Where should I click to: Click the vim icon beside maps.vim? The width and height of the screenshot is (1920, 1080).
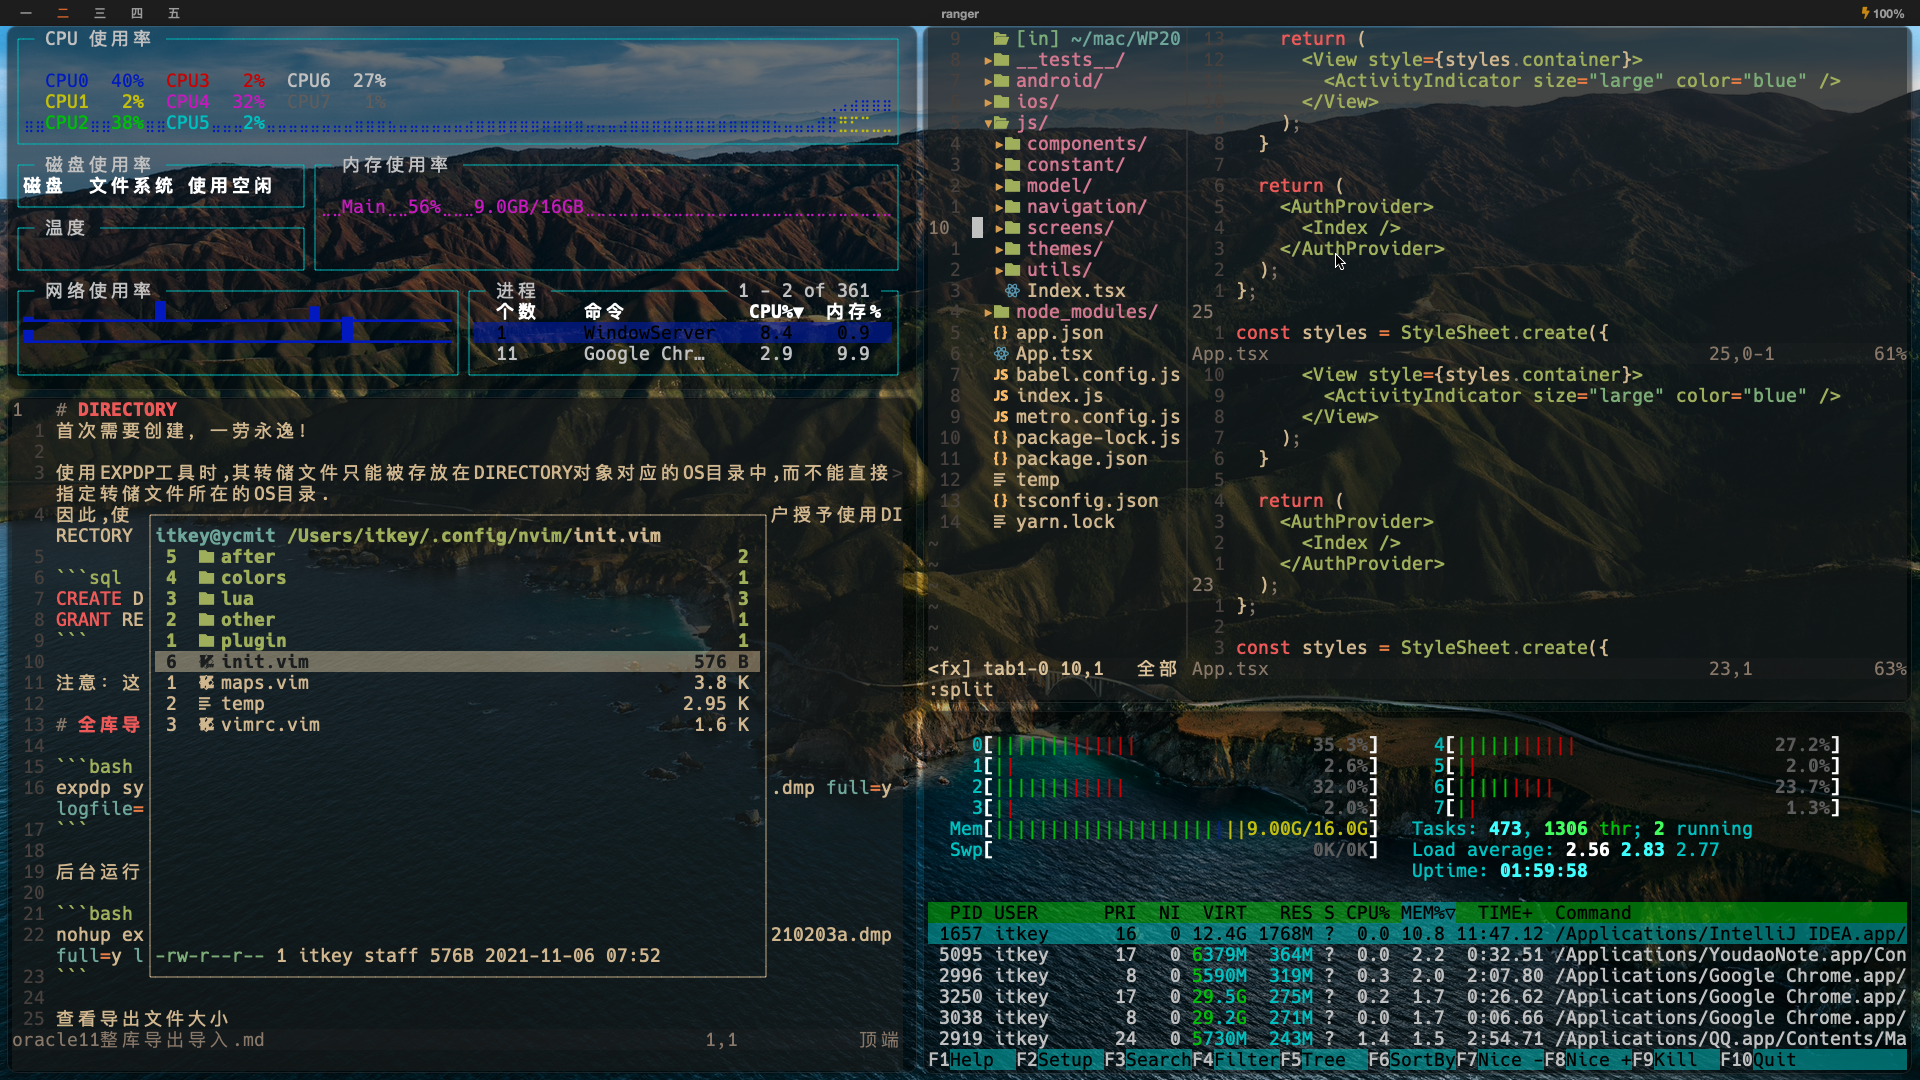[206, 683]
